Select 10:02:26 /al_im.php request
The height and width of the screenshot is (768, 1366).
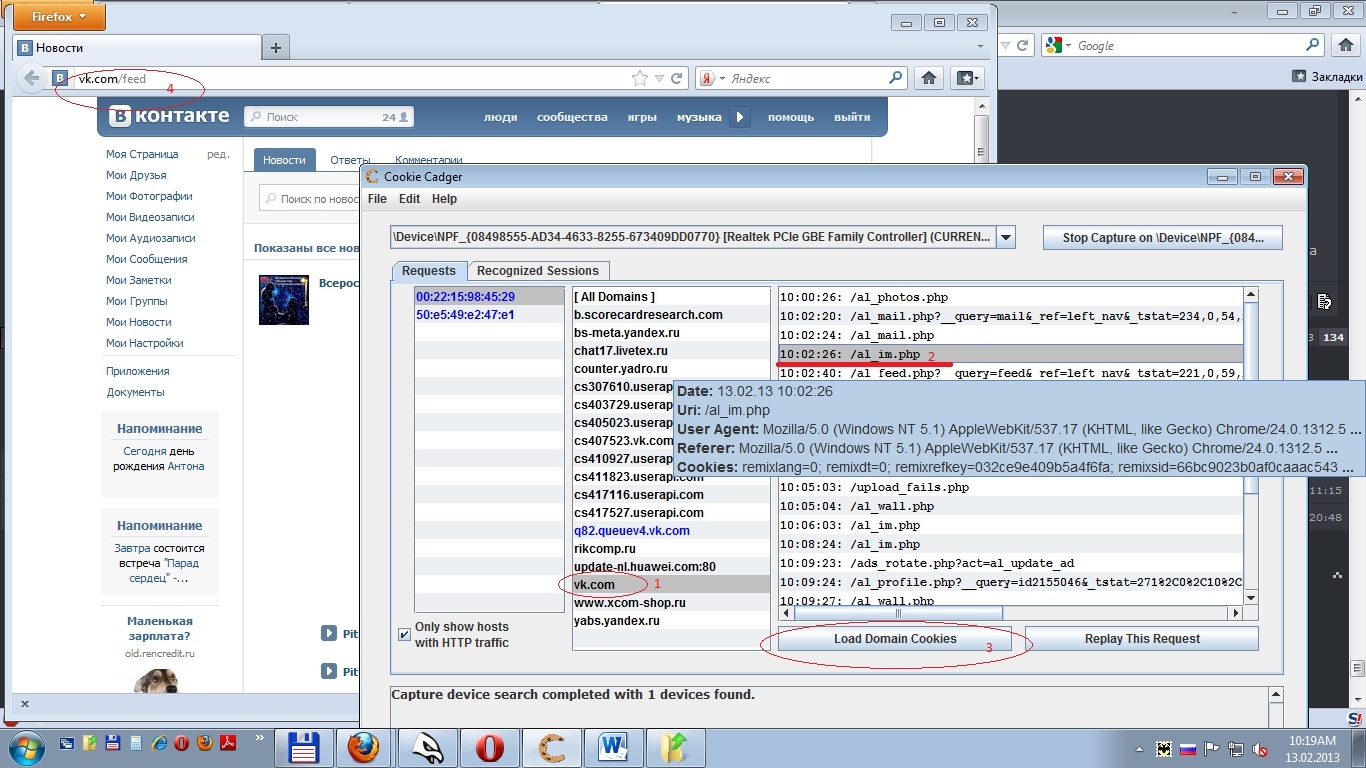(x=1011, y=354)
